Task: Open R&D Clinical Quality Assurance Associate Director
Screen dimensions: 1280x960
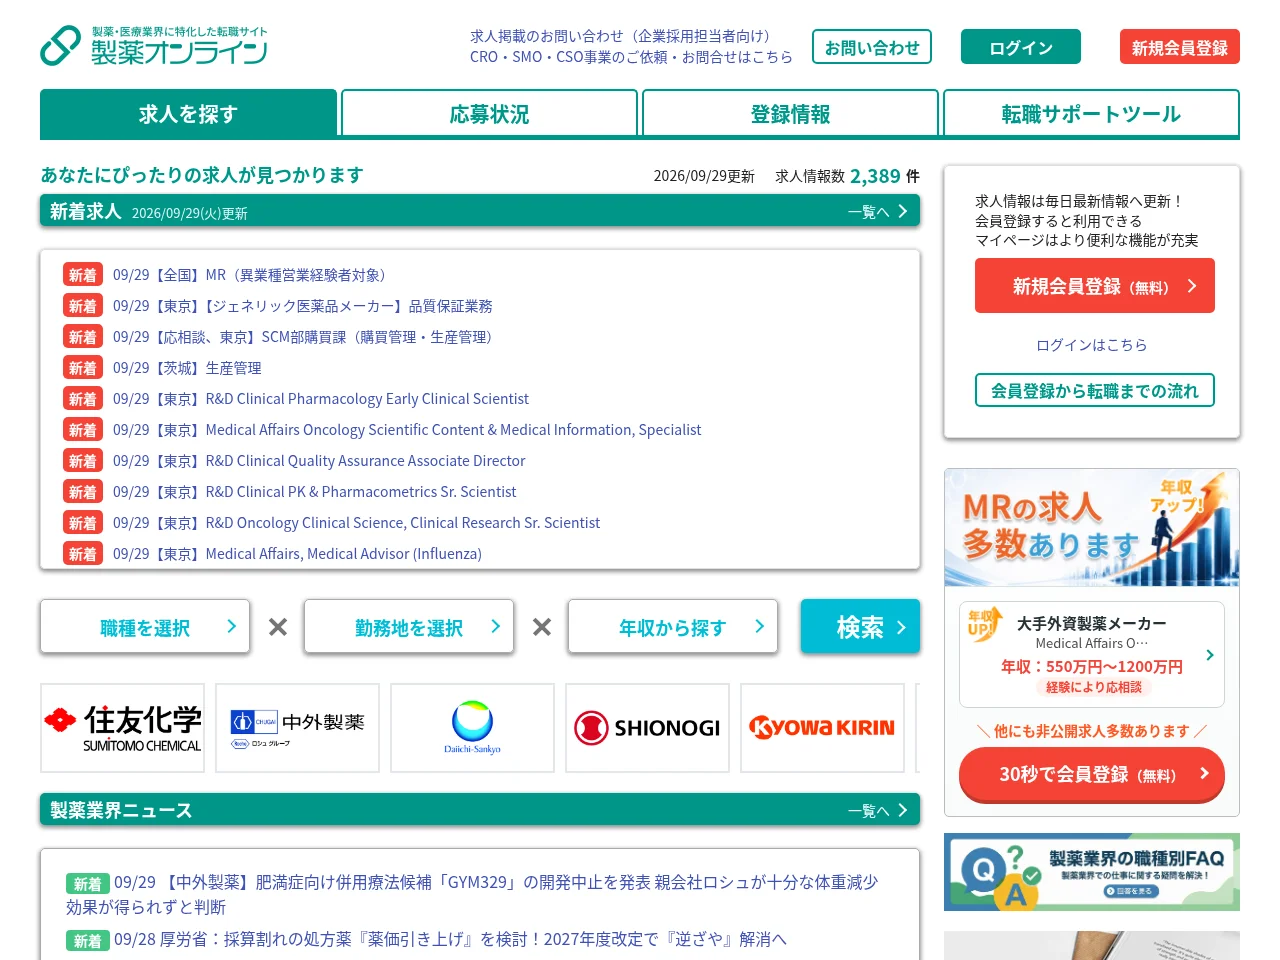Action: pyautogui.click(x=319, y=461)
